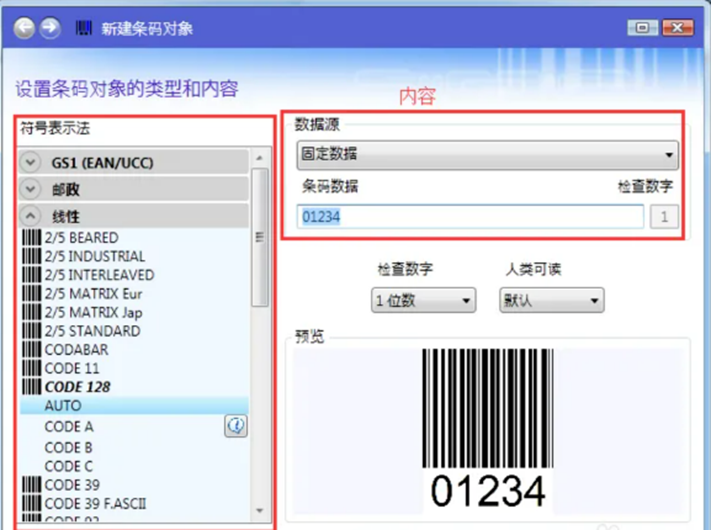Open the info icon beside CODE A
The image size is (711, 530).
point(236,426)
